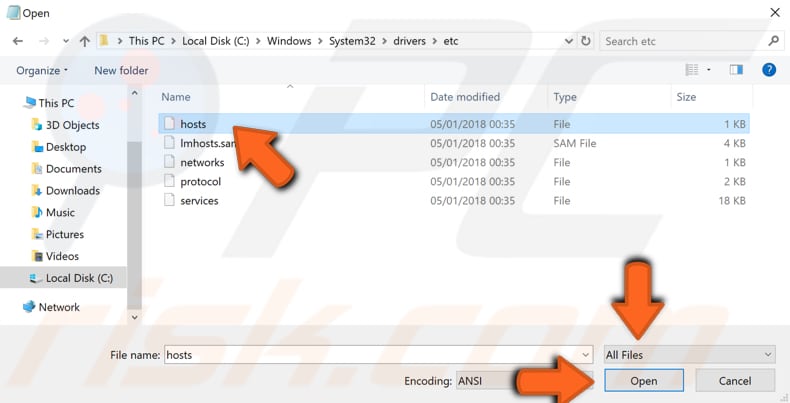Open Desktop in the sidebar

click(x=66, y=147)
